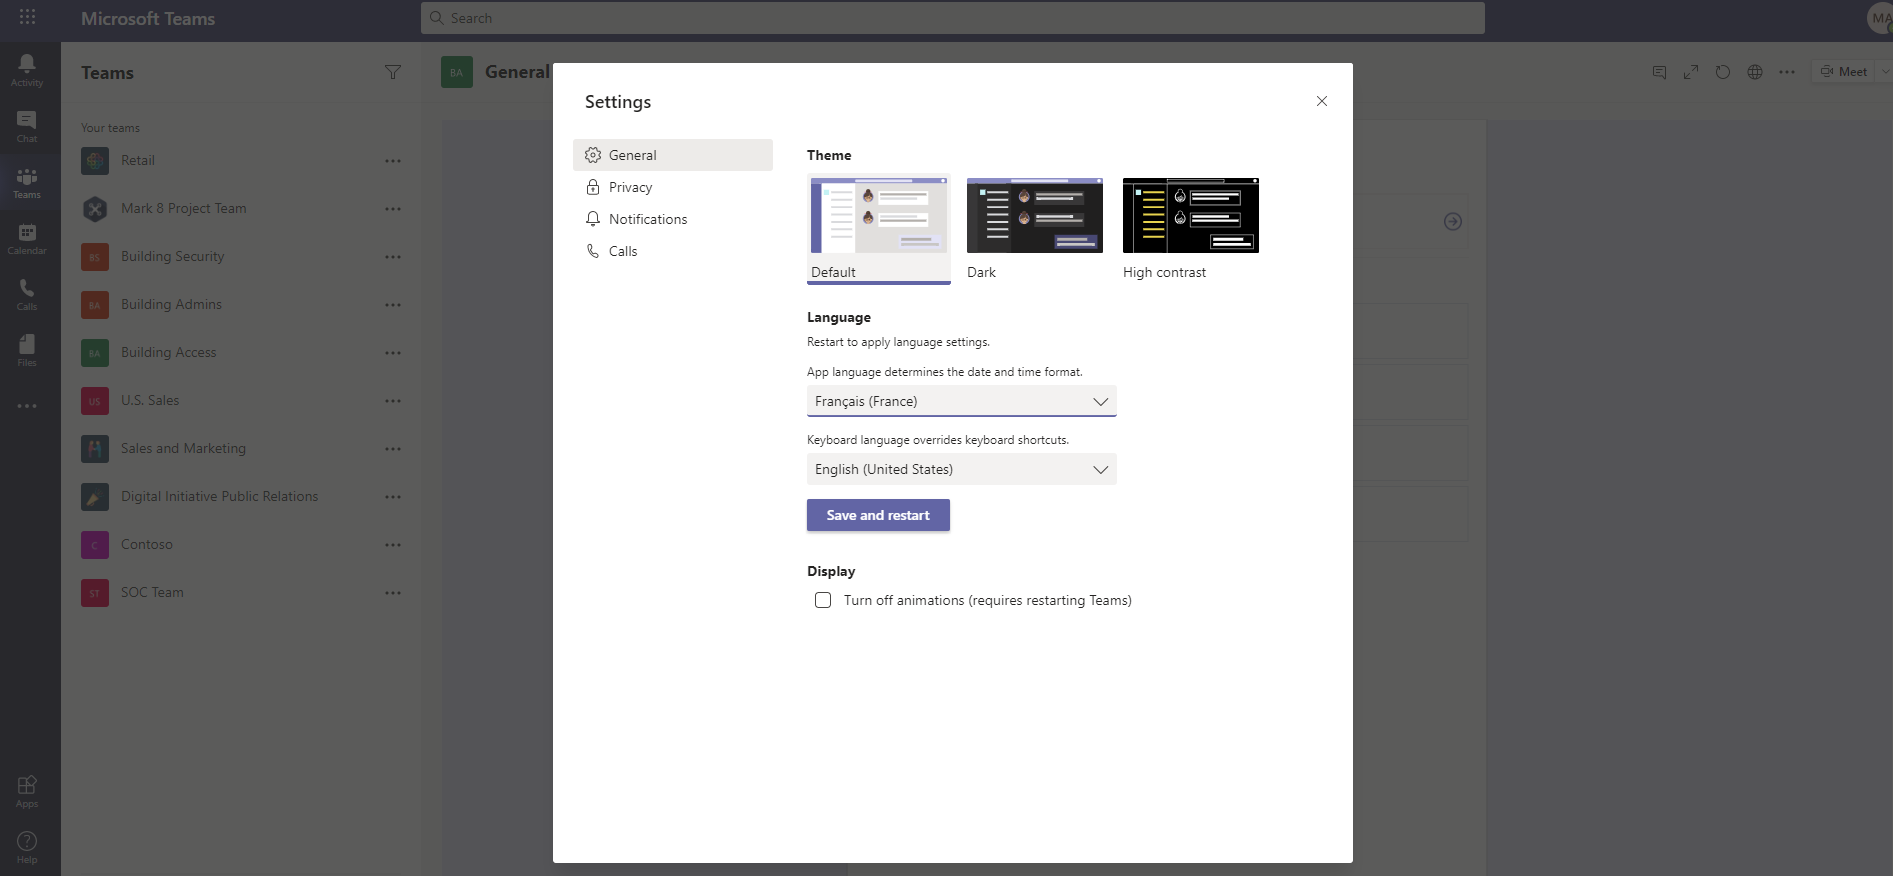This screenshot has width=1893, height=876.
Task: Open more options for U.S. Sales team
Action: coord(393,401)
